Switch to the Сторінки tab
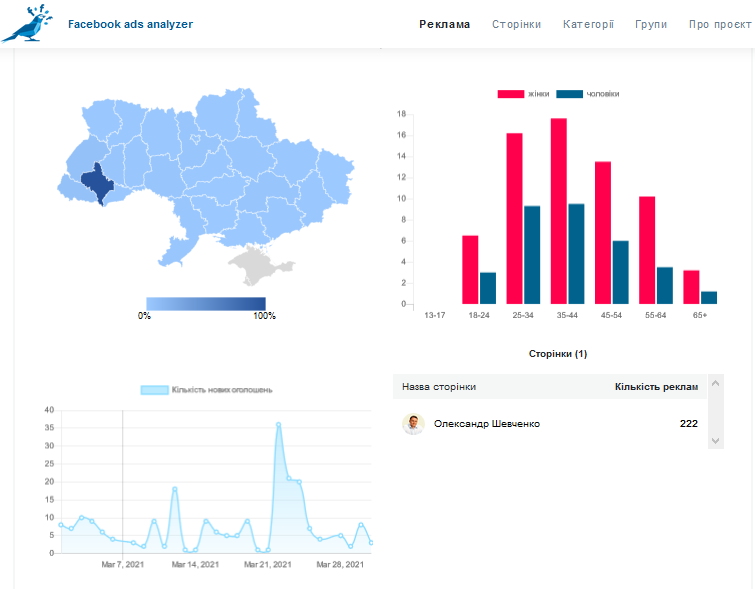This screenshot has height=589, width=755. point(516,24)
